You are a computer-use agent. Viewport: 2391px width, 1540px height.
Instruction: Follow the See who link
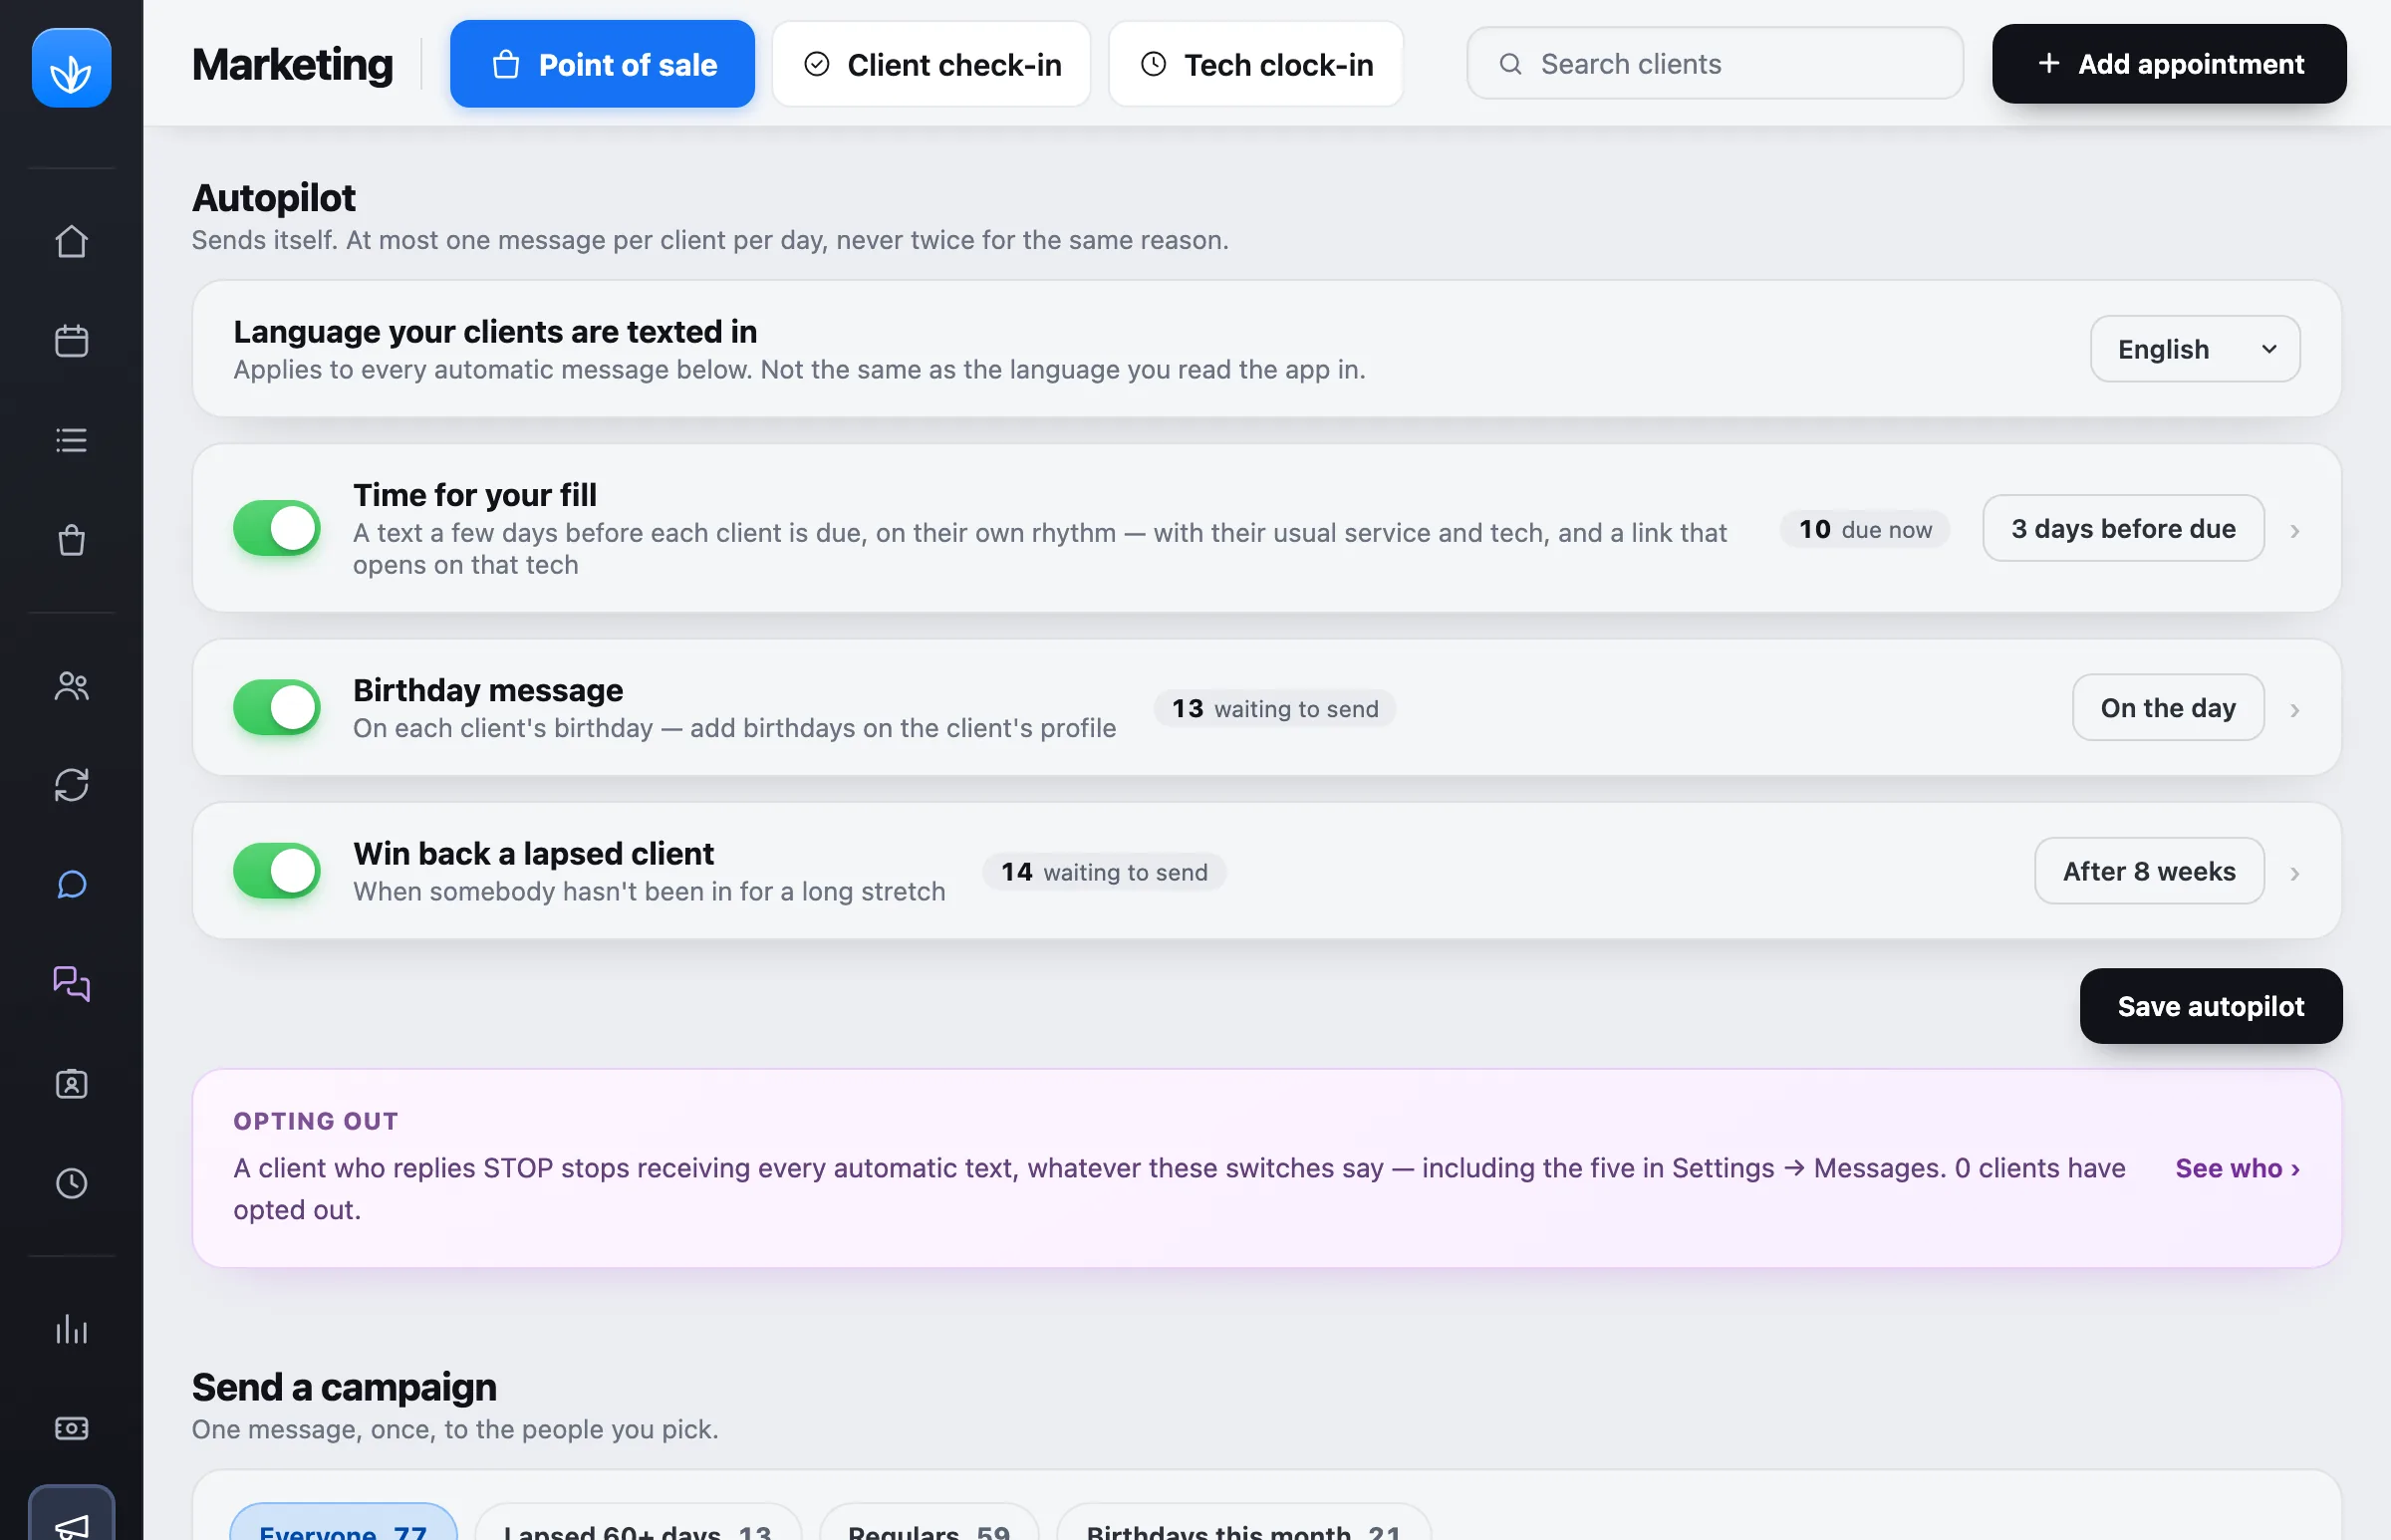pos(2237,1168)
